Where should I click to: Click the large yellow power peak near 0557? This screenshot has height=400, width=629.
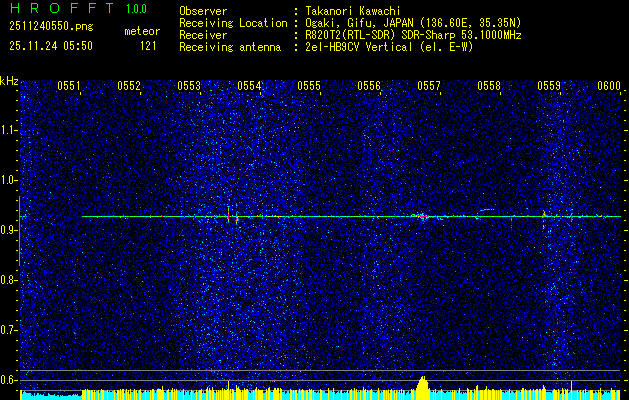(422, 388)
